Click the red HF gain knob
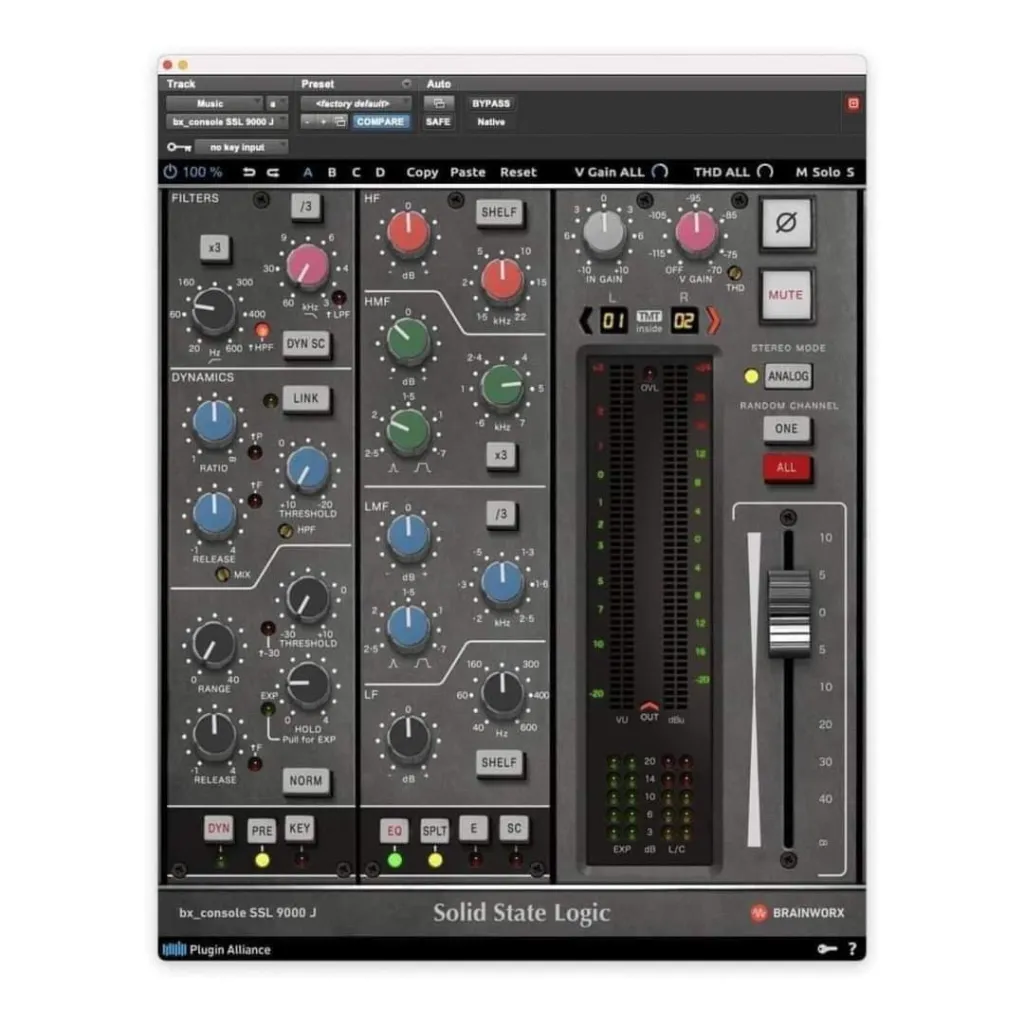Screen dimensions: 1024x1024 (408, 233)
